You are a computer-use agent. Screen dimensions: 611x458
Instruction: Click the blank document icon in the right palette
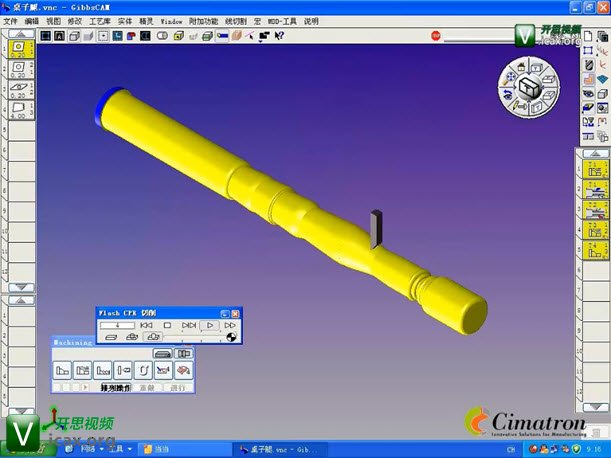pyautogui.click(x=588, y=37)
